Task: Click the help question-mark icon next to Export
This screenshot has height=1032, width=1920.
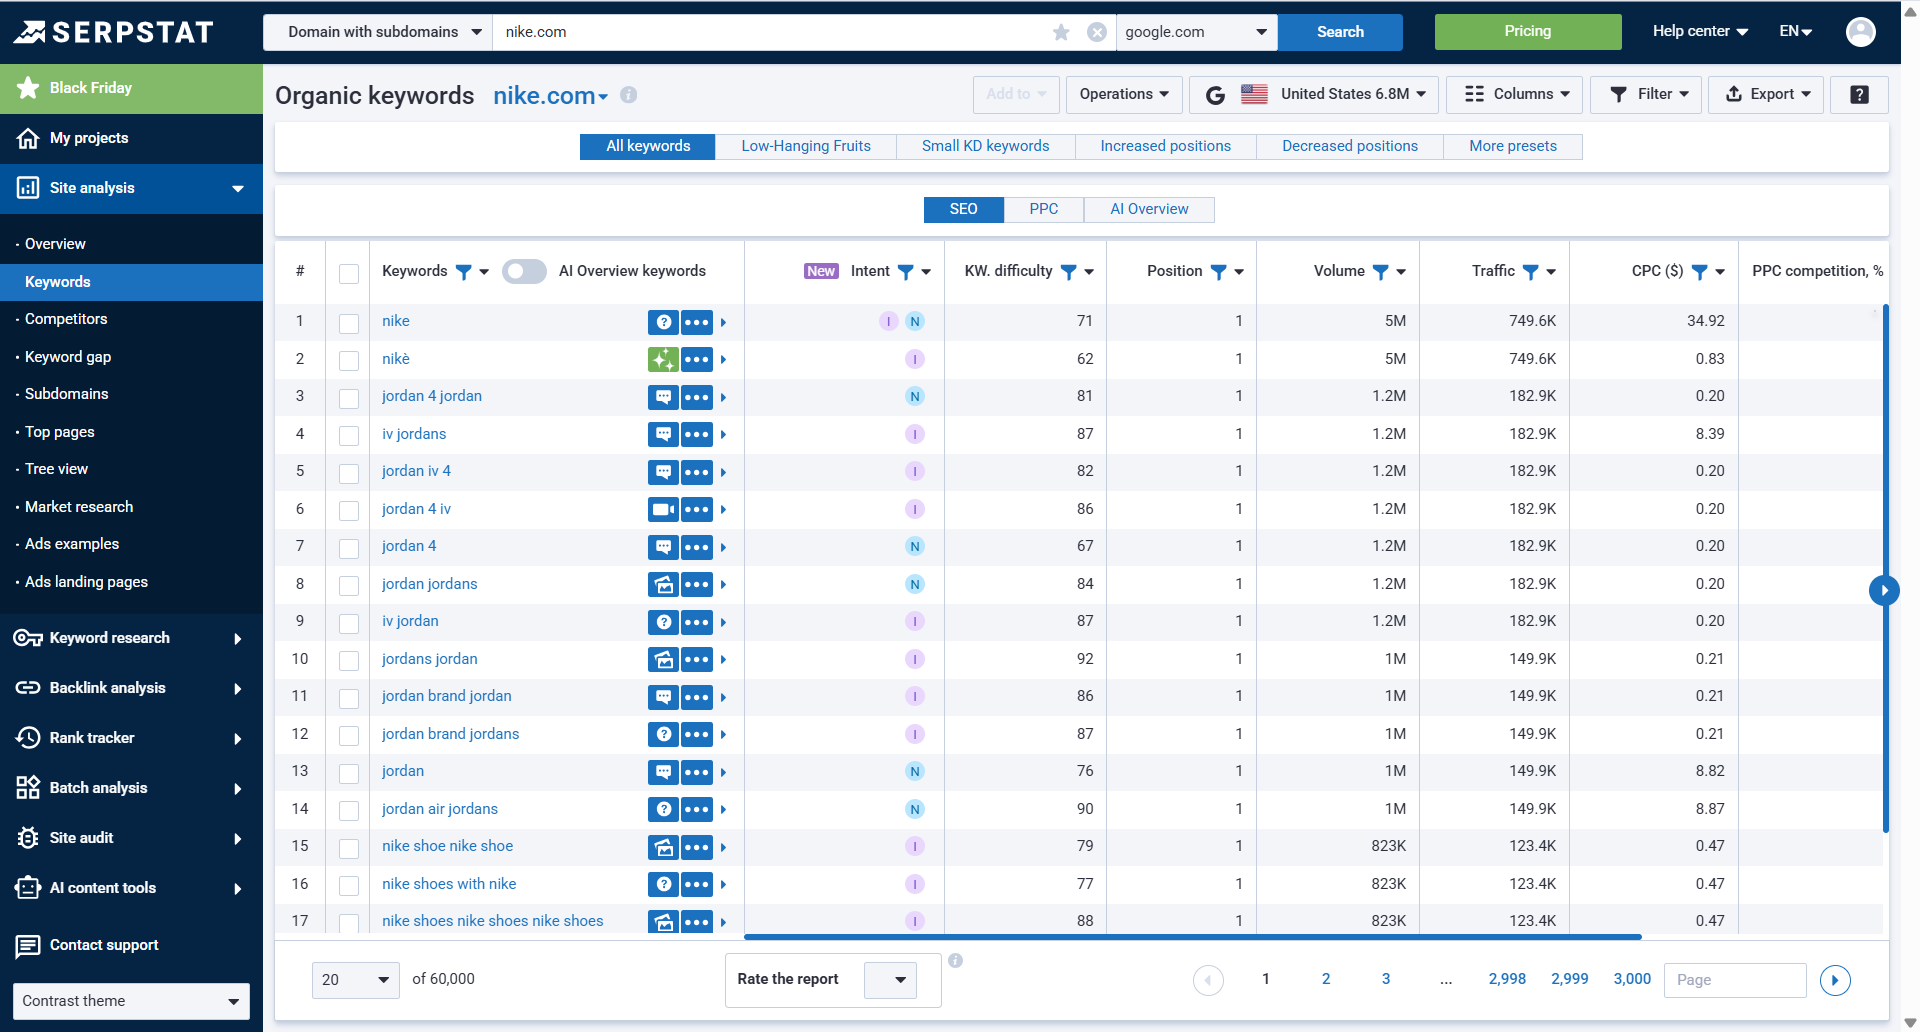Action: [x=1858, y=94]
